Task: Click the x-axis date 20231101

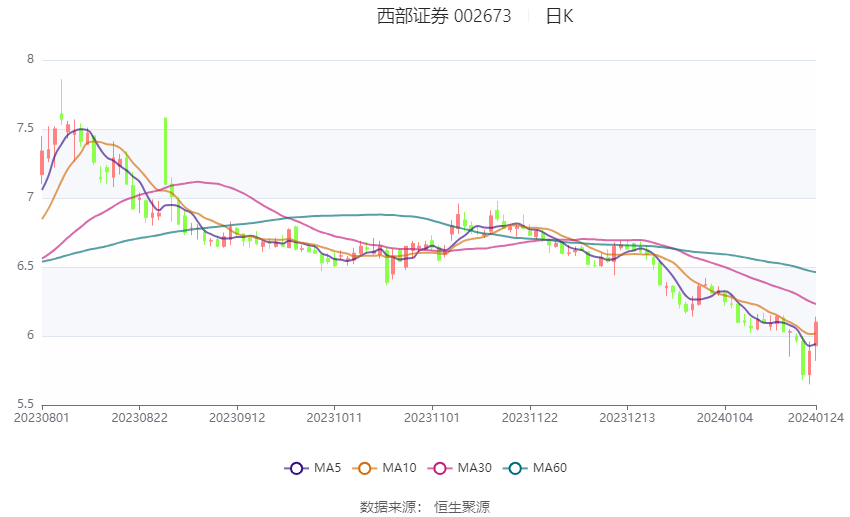Action: [x=432, y=418]
